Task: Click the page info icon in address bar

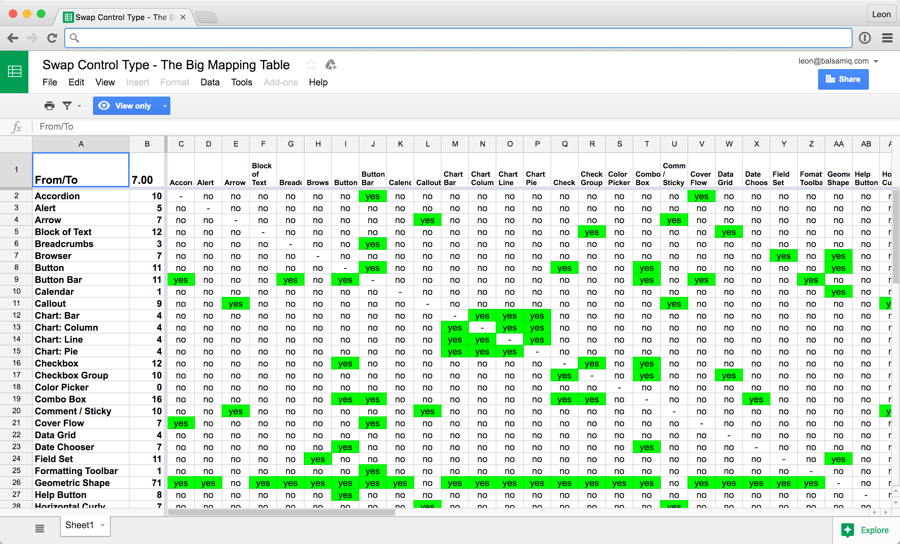Action: pyautogui.click(x=864, y=38)
